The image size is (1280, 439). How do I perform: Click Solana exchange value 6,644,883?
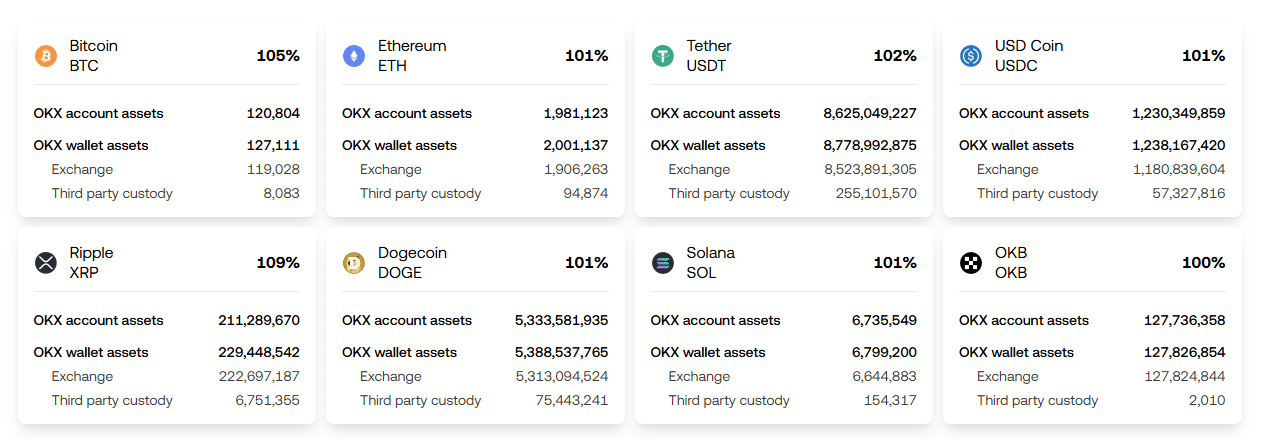[x=885, y=377]
